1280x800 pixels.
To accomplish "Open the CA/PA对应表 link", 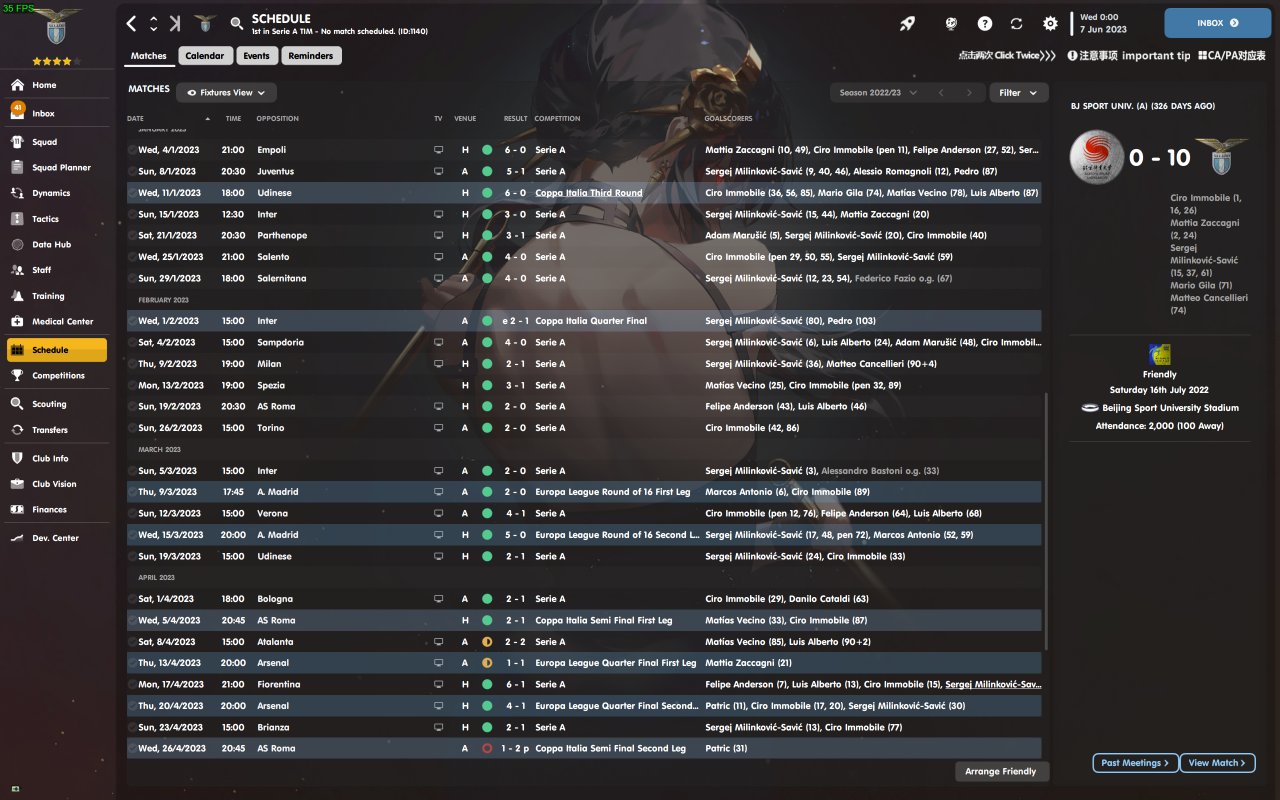I will click(1232, 56).
